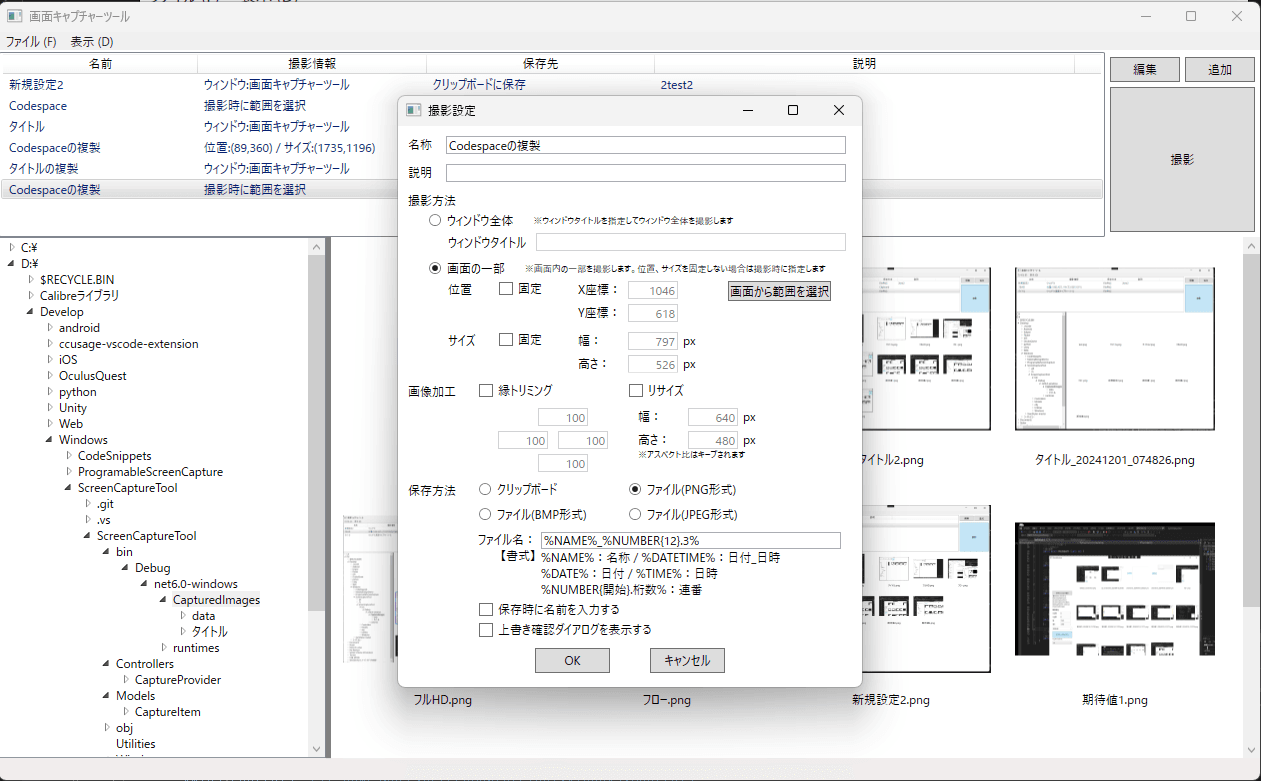
Task: Enable the リサイズ checkbox
Action: pyautogui.click(x=636, y=391)
